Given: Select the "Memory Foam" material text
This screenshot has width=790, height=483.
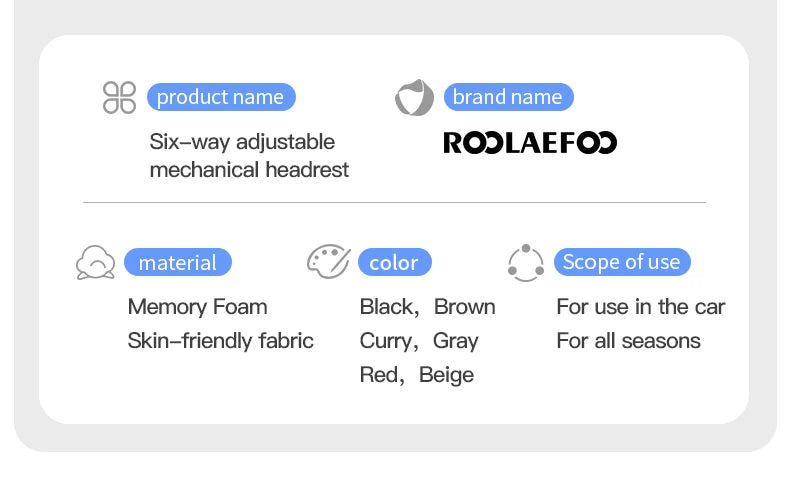Looking at the screenshot, I should [x=198, y=307].
